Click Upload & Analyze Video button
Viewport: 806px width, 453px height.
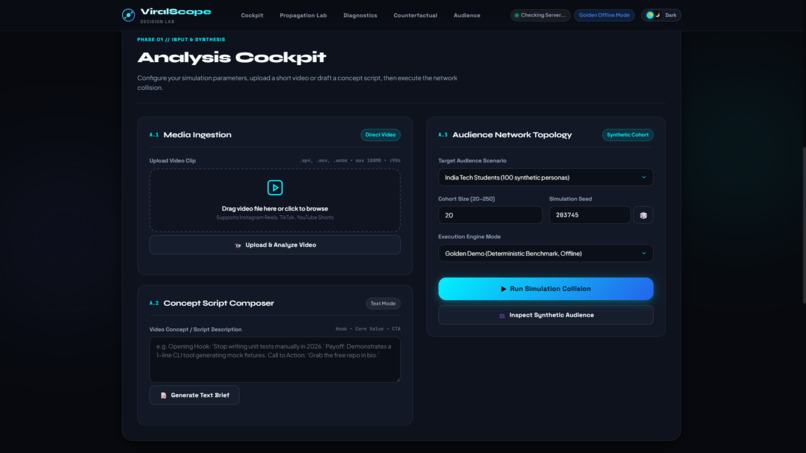coord(275,245)
